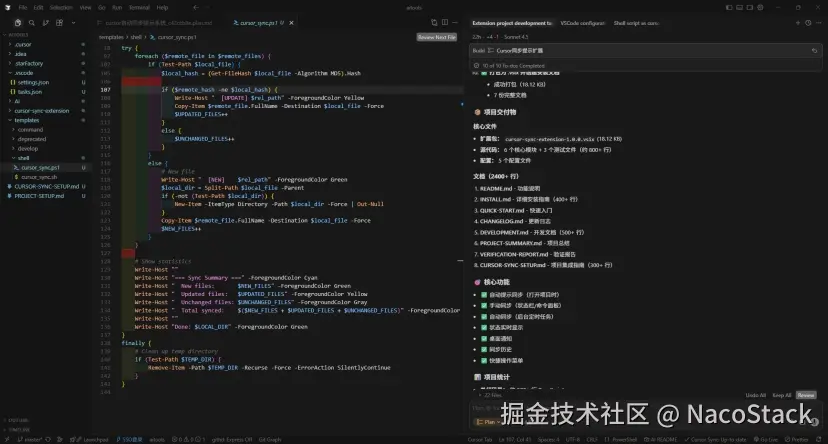
Task: Click the AI README status bar item
Action: tap(661, 439)
